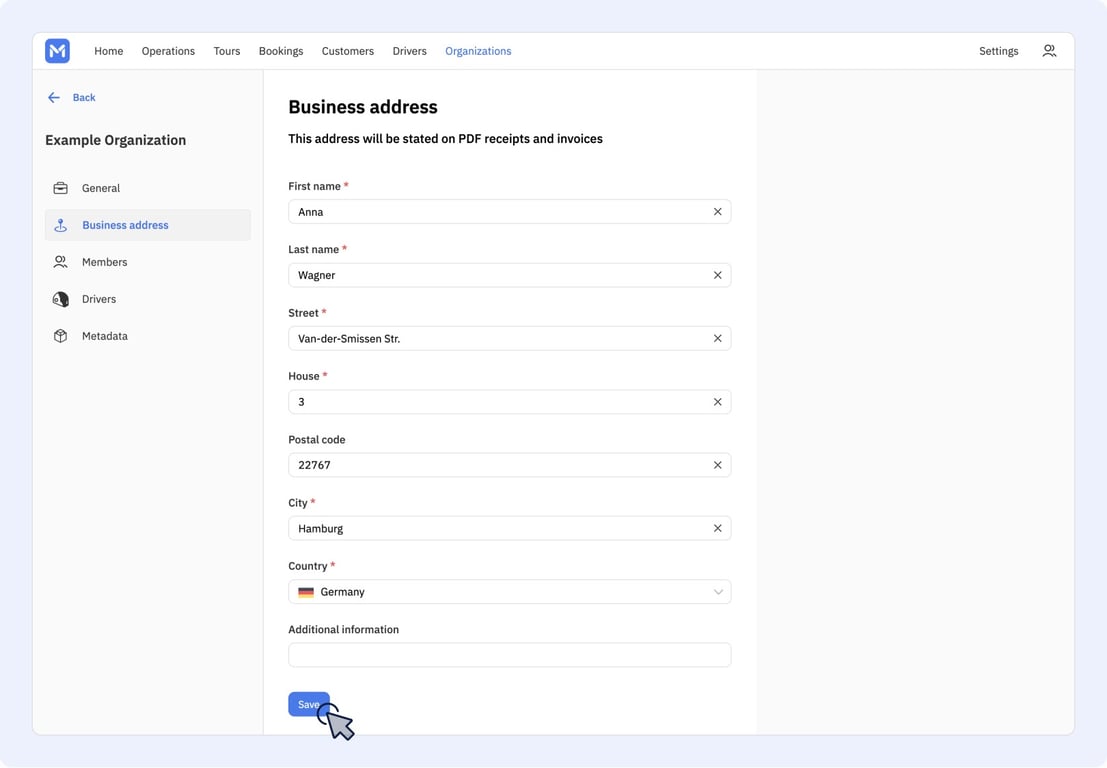Open the Country select showing Germany
1107x768 pixels.
coord(510,592)
